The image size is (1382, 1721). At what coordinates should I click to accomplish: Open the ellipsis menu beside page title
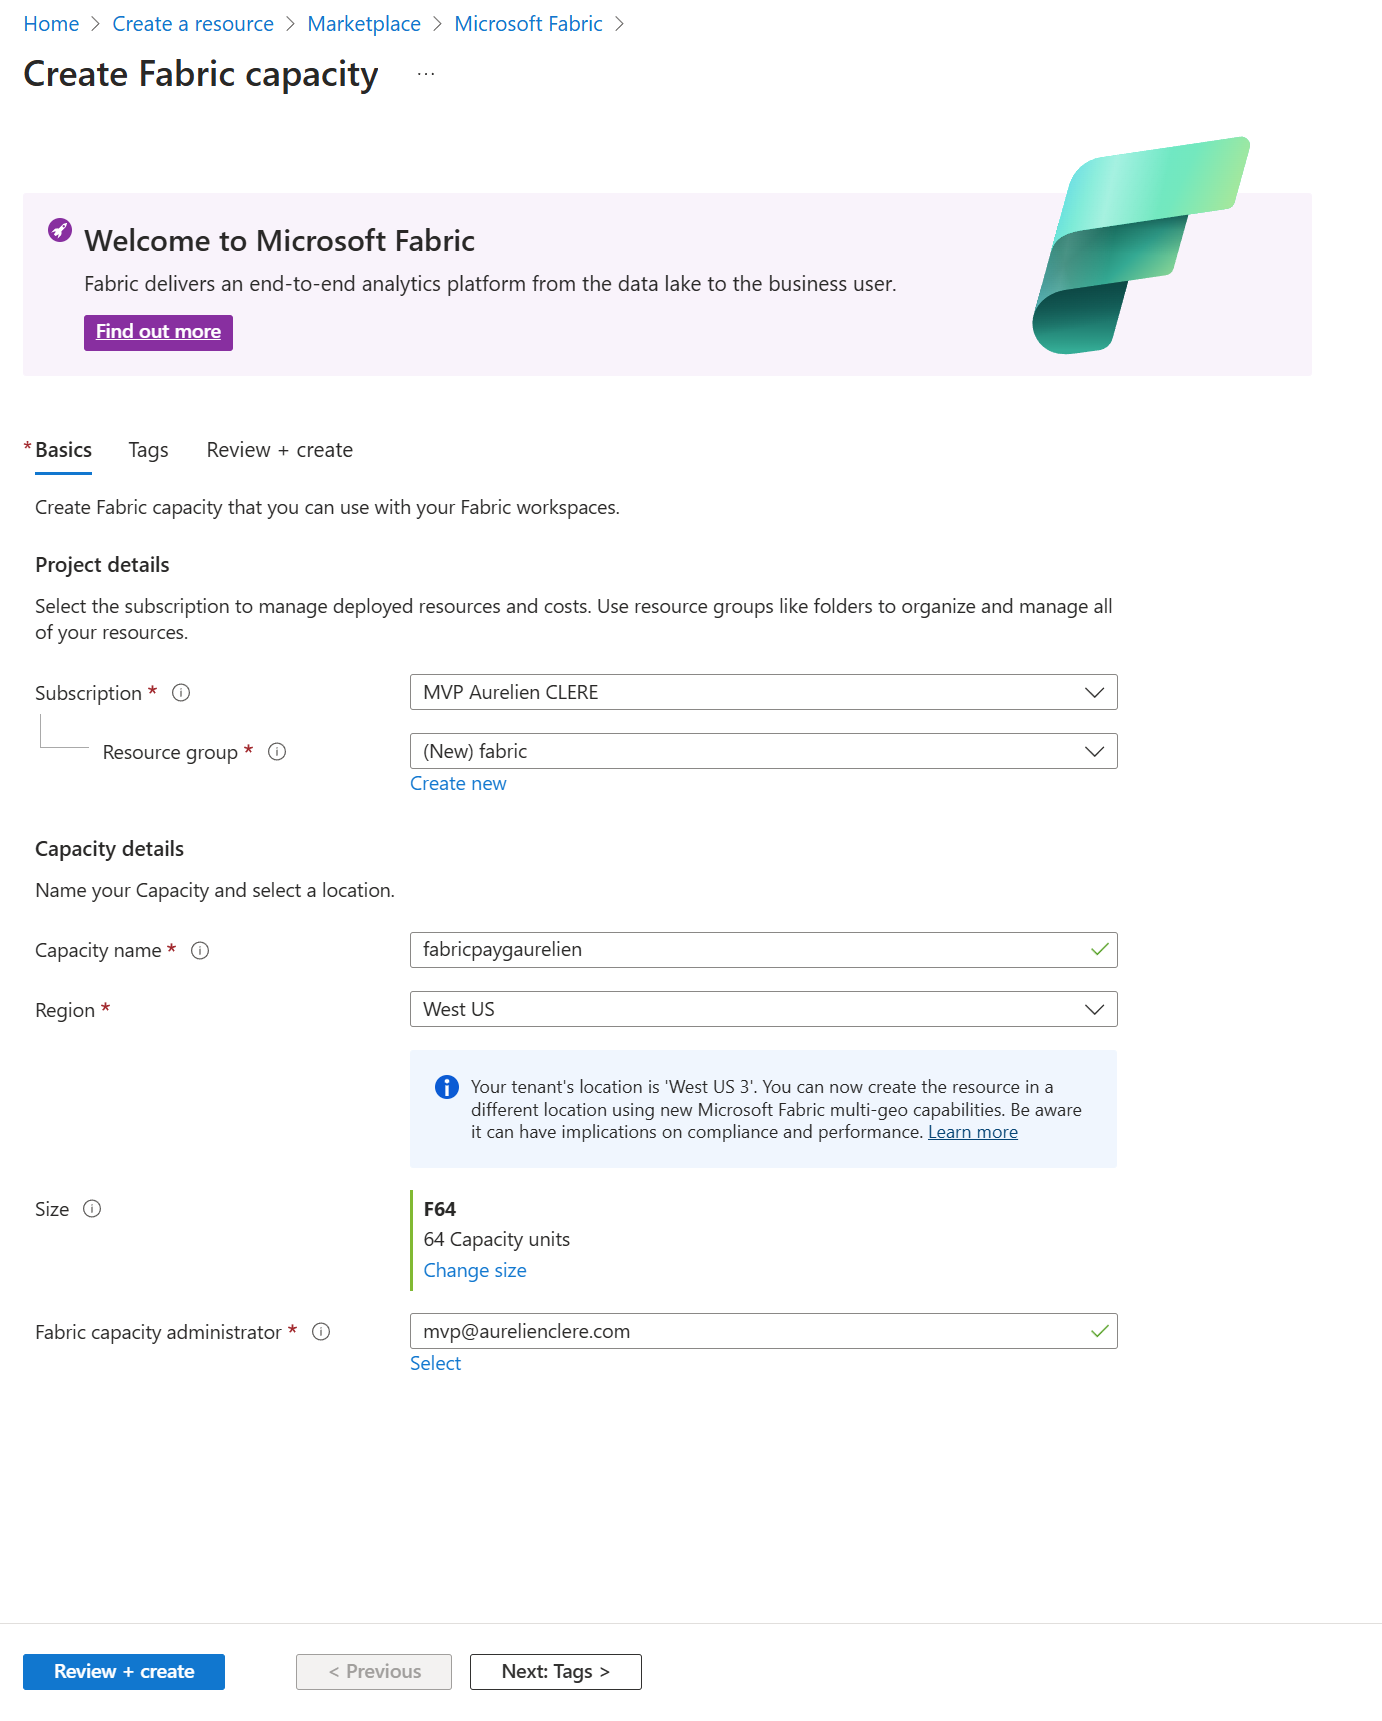pyautogui.click(x=426, y=74)
